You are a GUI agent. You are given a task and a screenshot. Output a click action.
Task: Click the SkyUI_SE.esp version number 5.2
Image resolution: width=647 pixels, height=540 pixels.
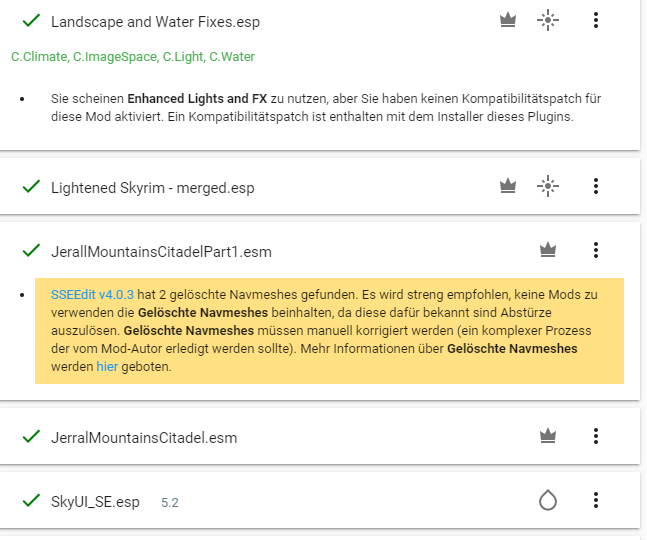pyautogui.click(x=169, y=501)
